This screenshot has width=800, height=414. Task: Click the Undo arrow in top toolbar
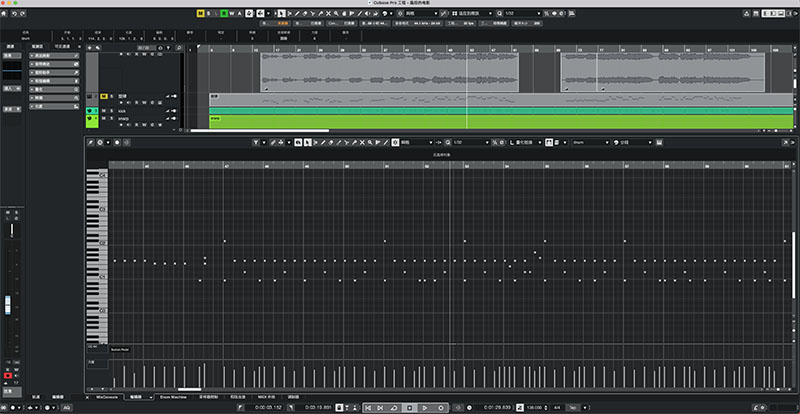point(14,13)
